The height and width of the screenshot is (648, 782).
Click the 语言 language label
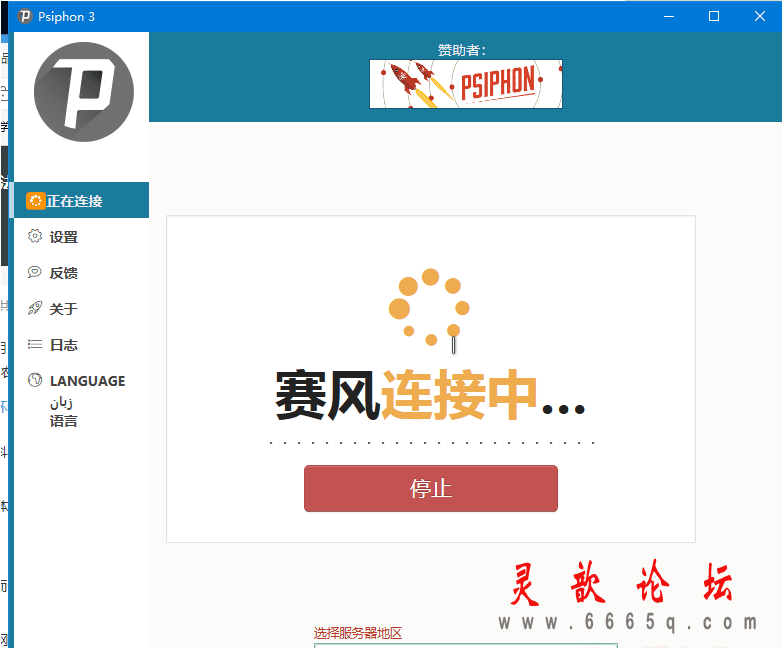click(x=63, y=421)
